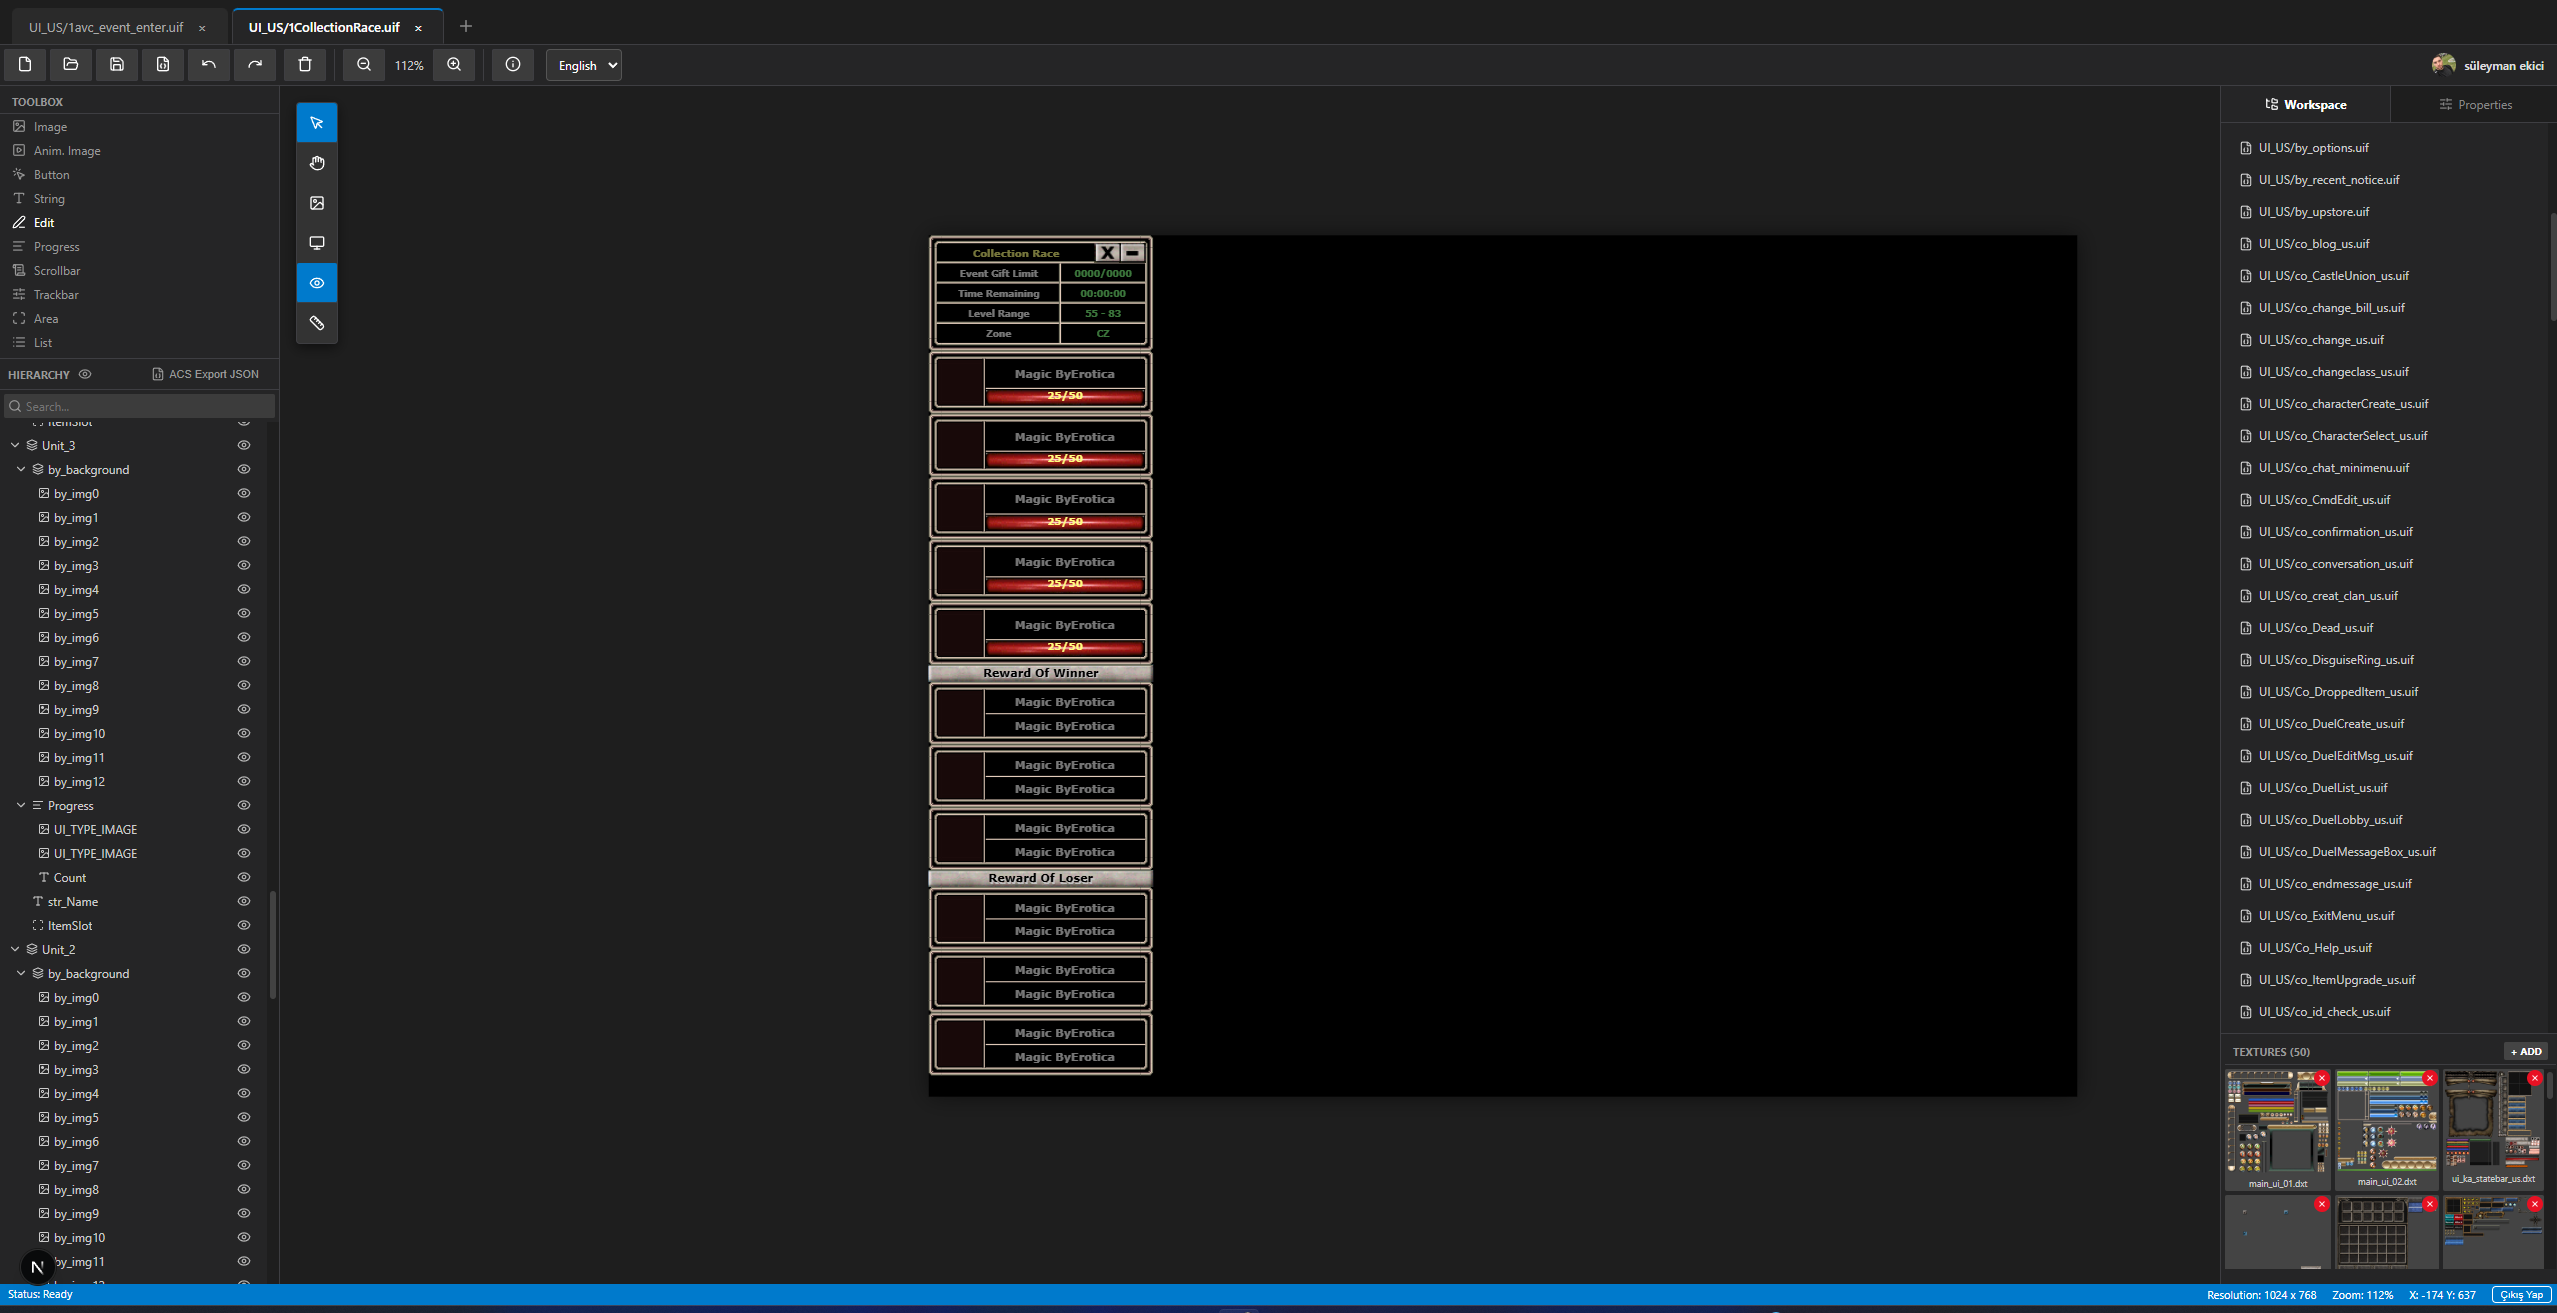Image resolution: width=2557 pixels, height=1313 pixels.
Task: Switch to UI_US/1avc_event_enter.uif tab
Action: (x=106, y=27)
